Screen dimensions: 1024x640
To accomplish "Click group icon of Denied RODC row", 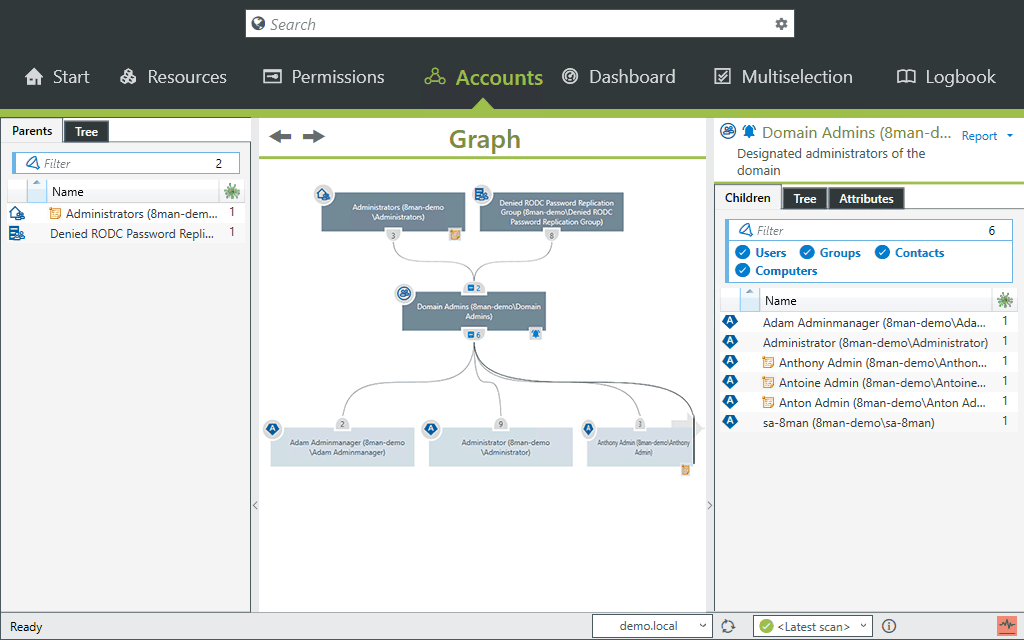I will point(17,233).
